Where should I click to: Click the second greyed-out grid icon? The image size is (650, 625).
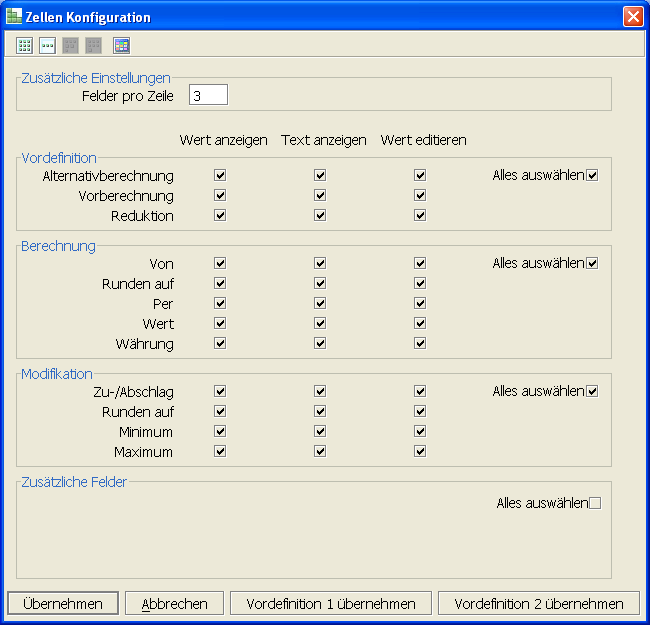tap(94, 45)
